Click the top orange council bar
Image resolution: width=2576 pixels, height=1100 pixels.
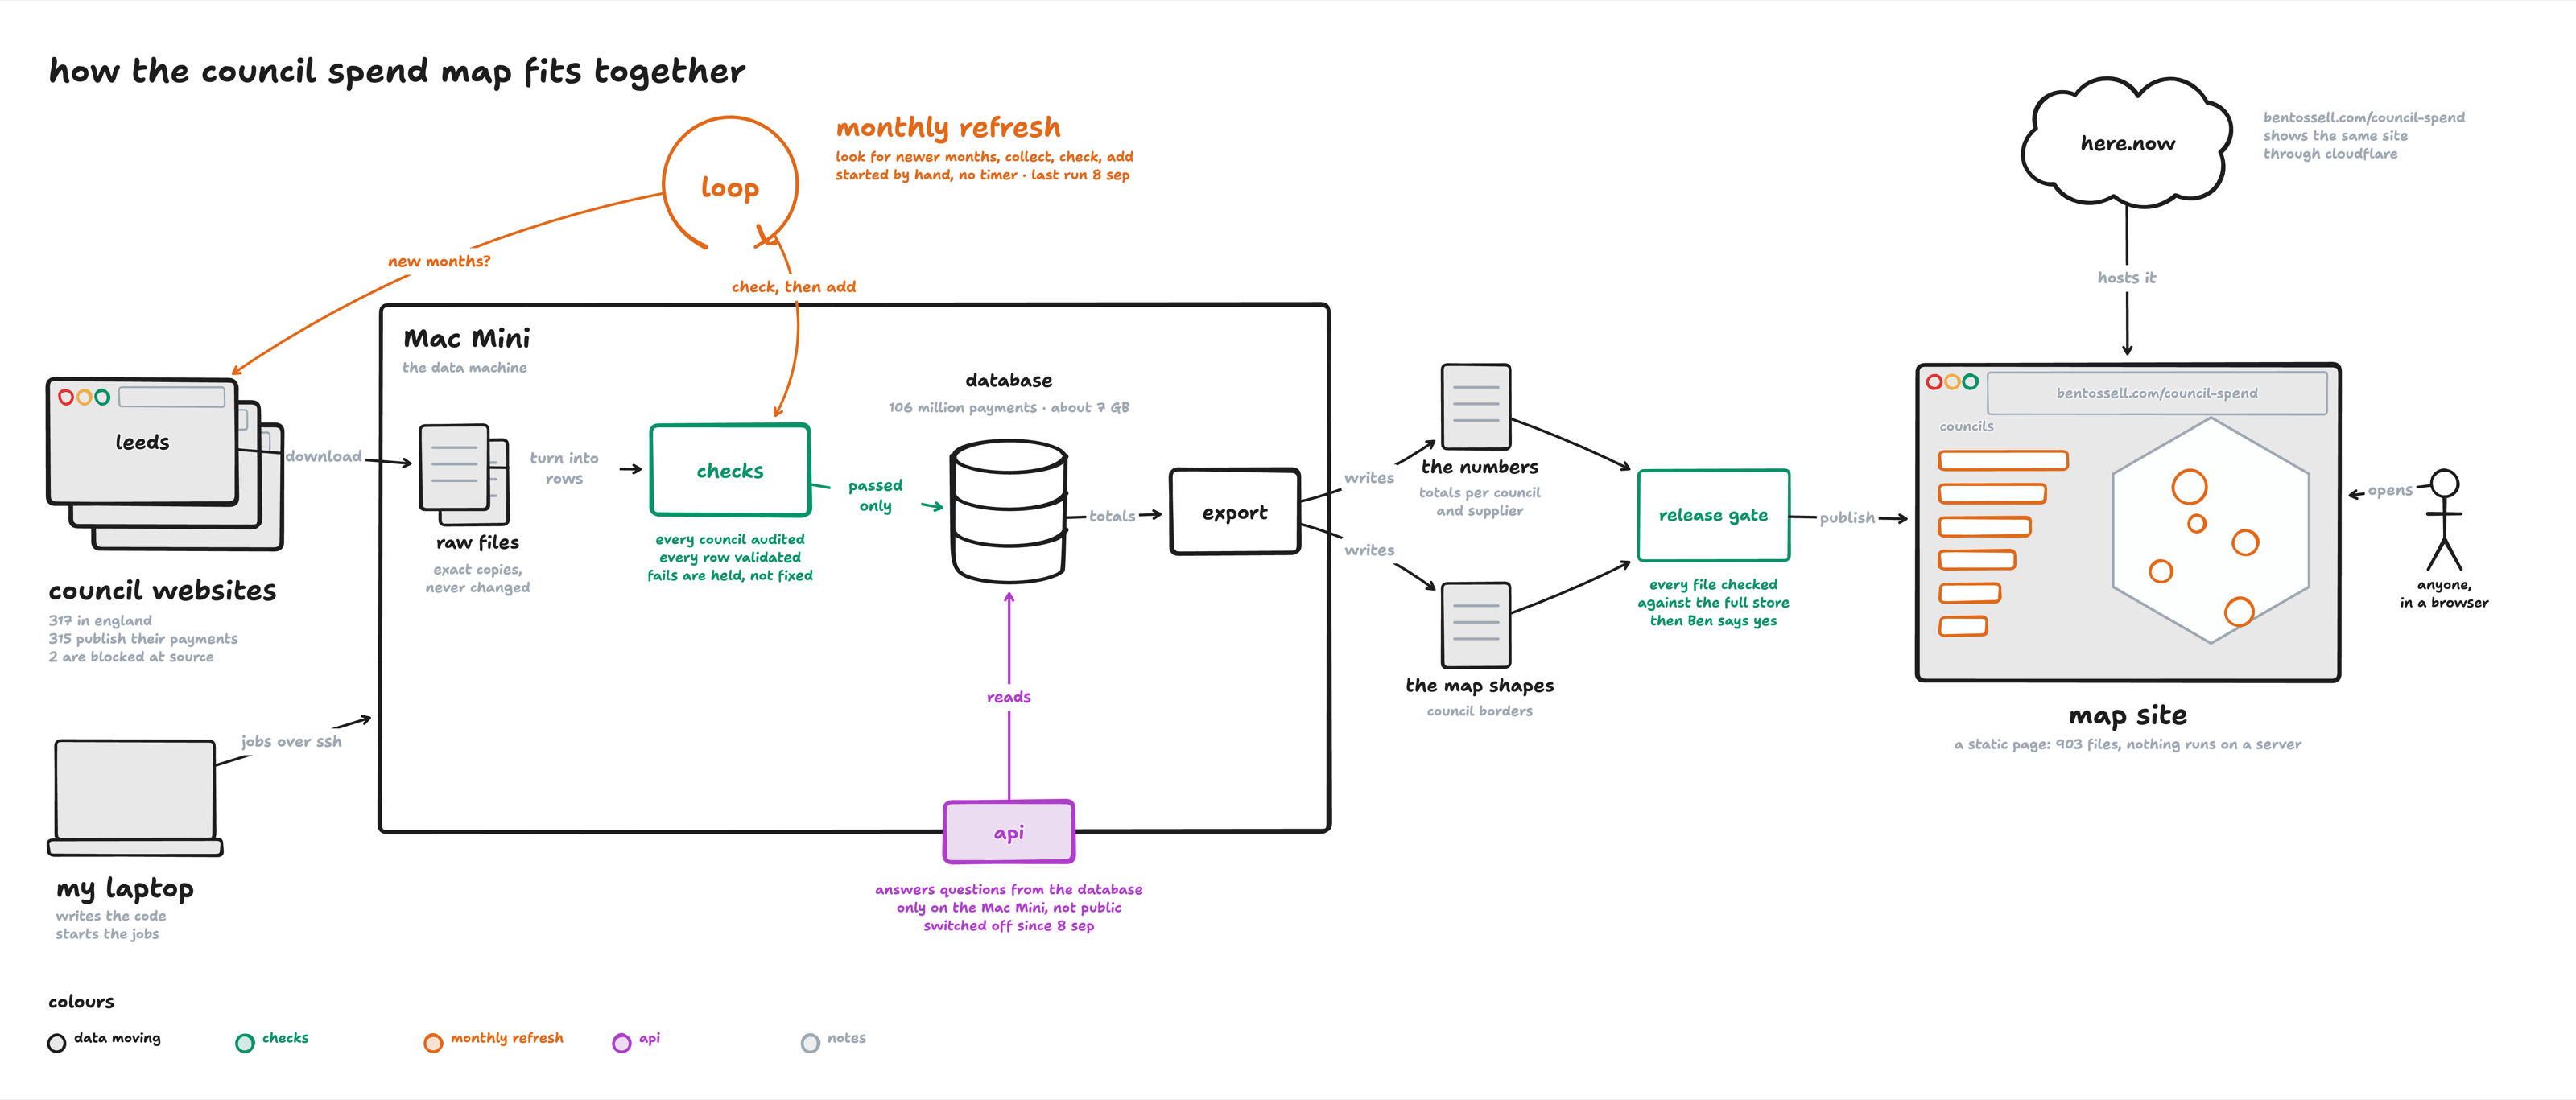2003,460
